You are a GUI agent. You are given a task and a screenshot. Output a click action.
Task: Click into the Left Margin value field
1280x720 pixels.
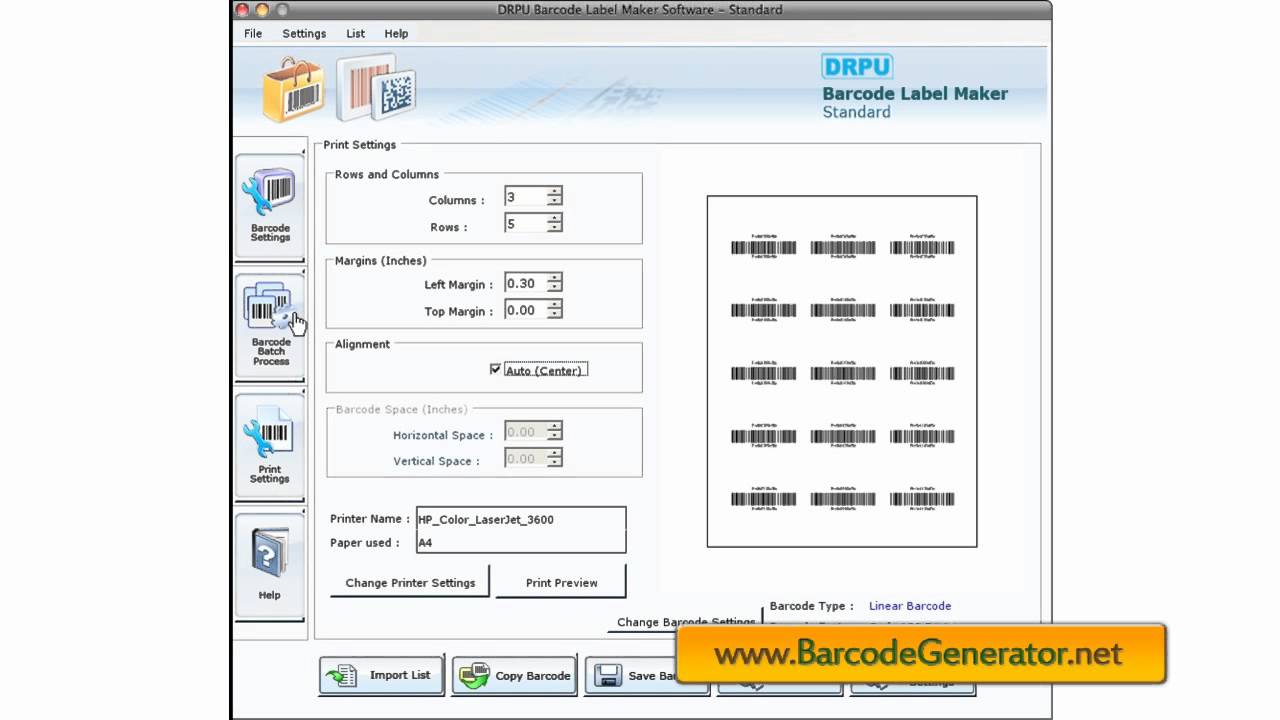(525, 283)
